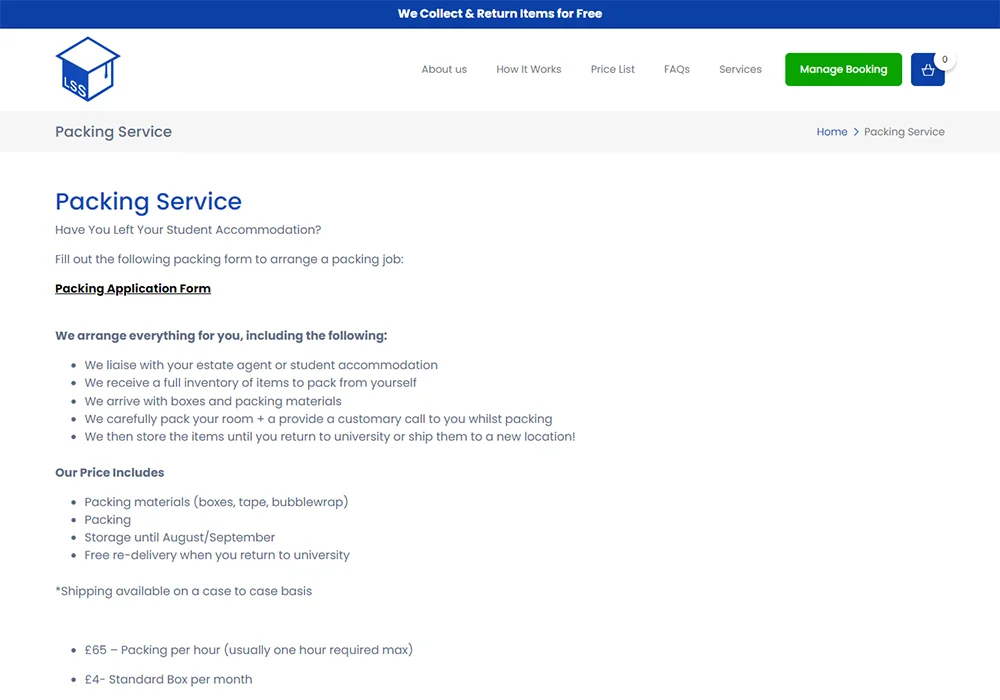Click the '*Shipping available' note text
This screenshot has height=700, width=1000.
coord(183,591)
